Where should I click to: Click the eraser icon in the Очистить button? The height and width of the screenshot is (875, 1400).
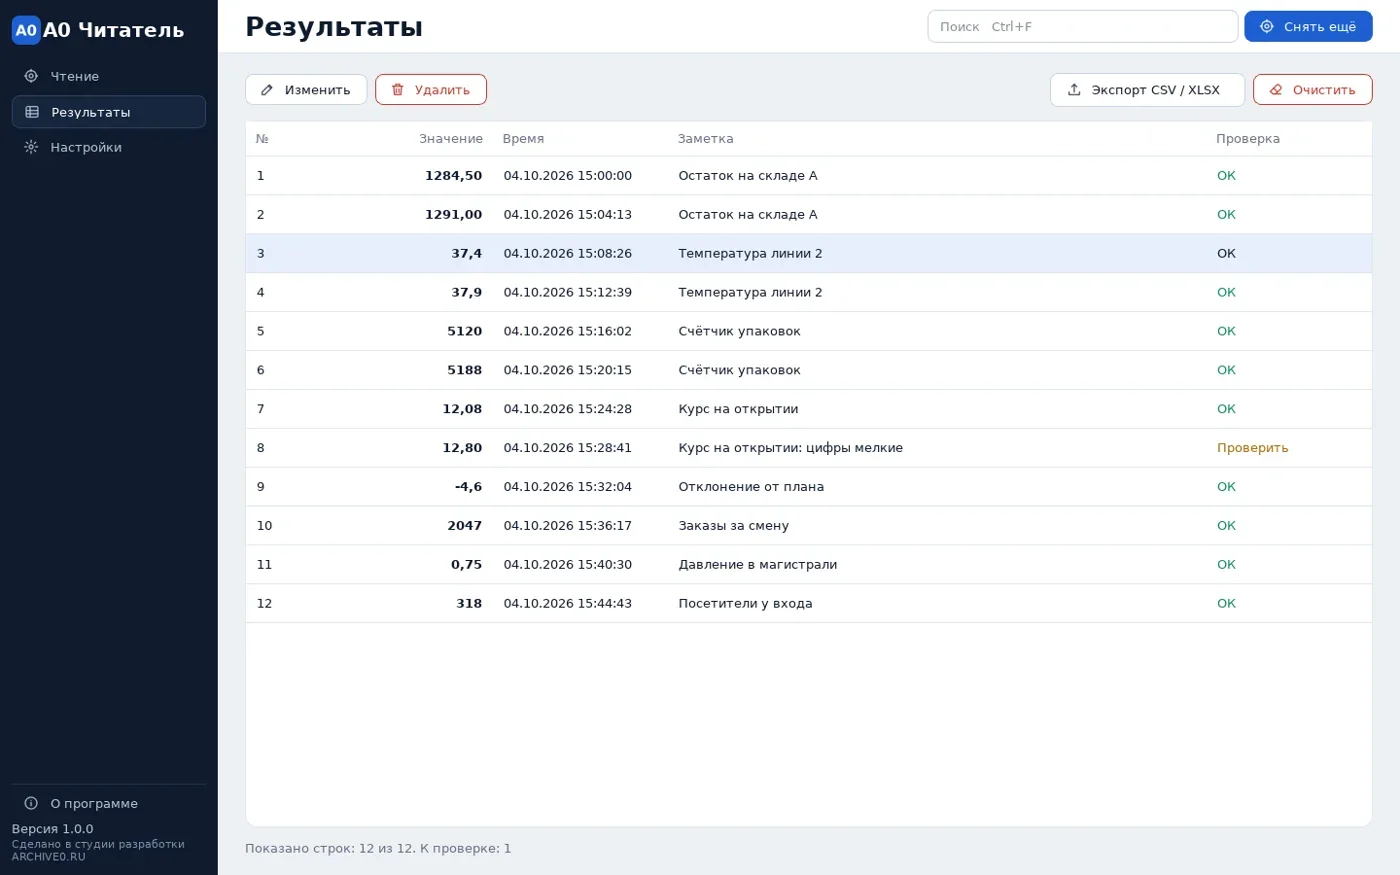(1275, 90)
